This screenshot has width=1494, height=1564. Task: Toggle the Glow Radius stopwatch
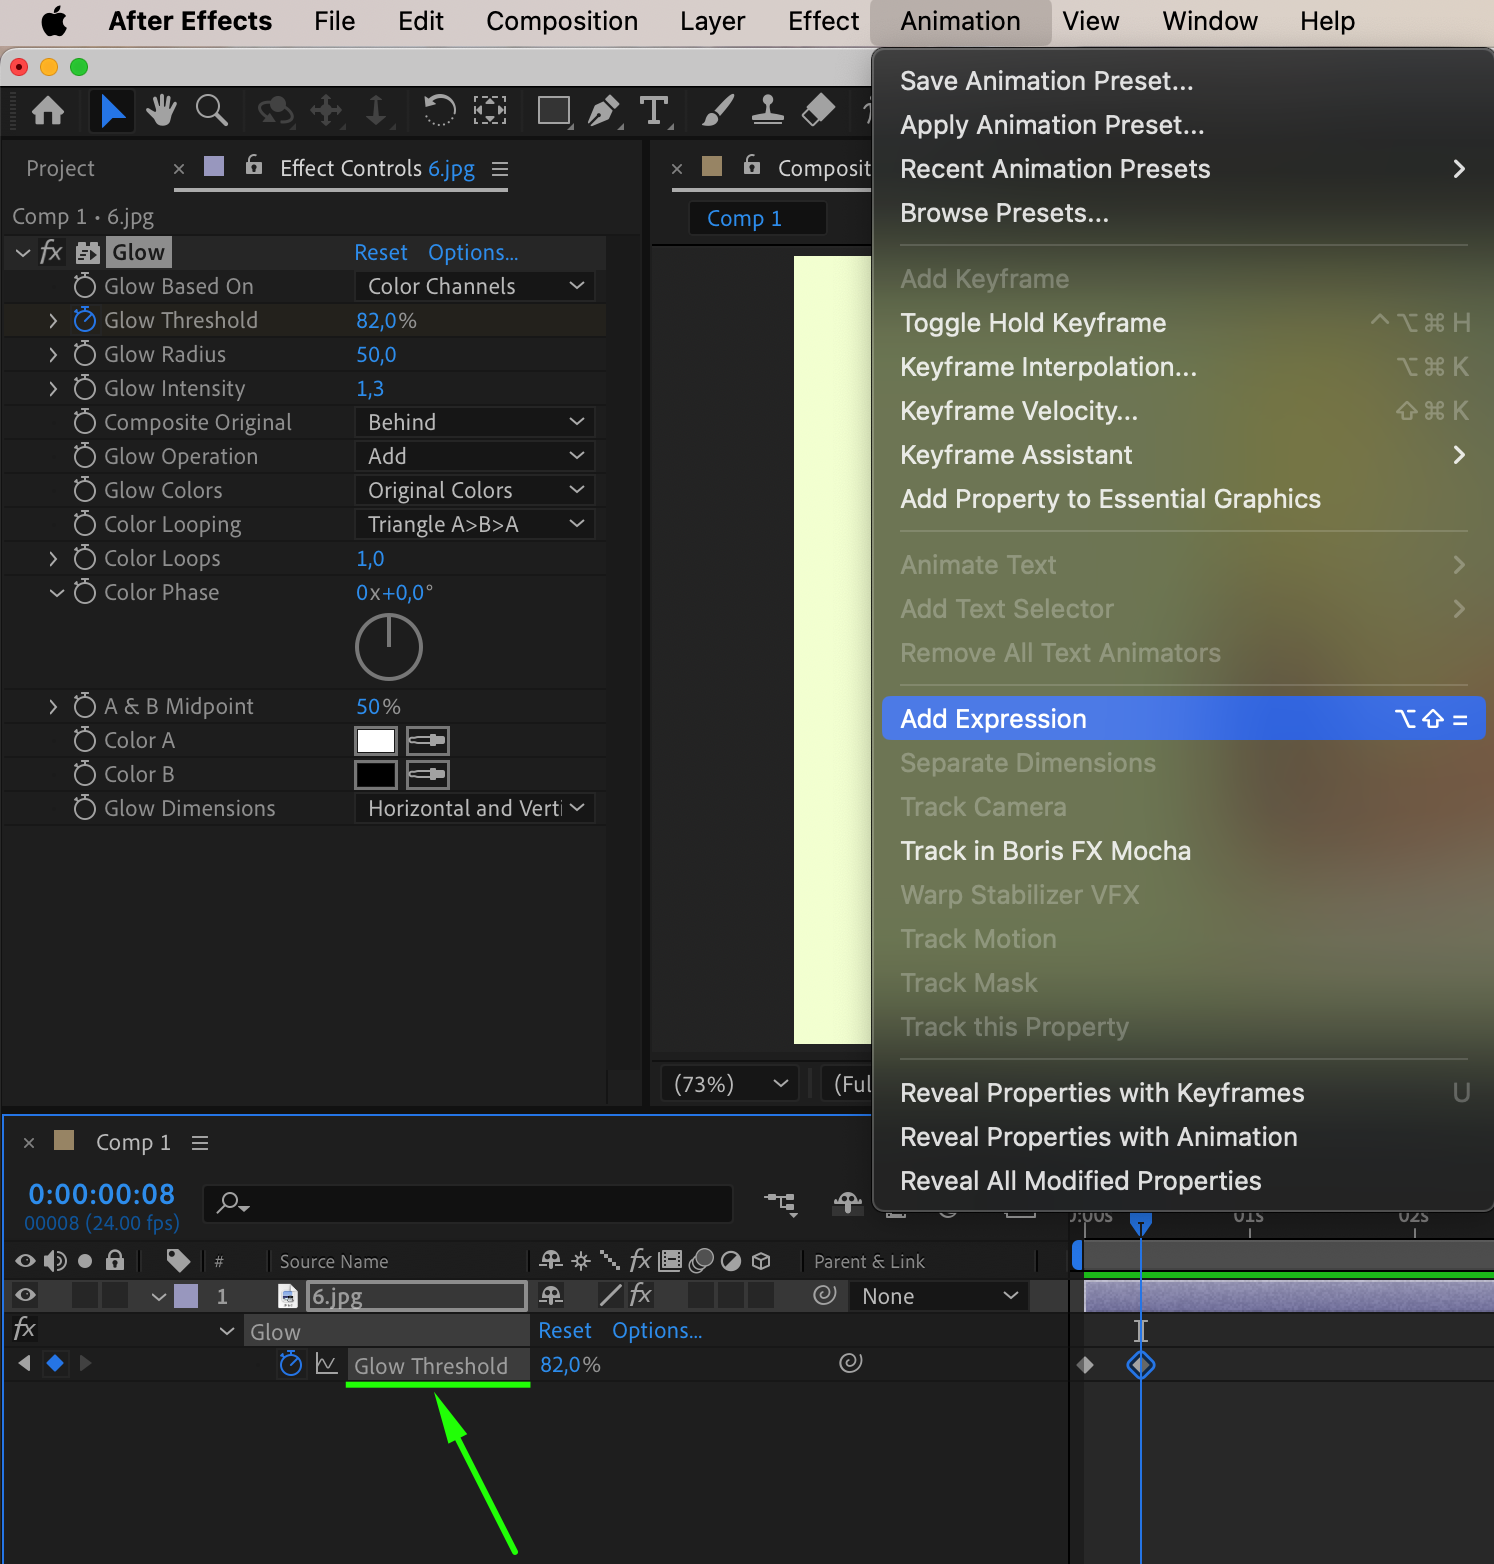(x=85, y=354)
